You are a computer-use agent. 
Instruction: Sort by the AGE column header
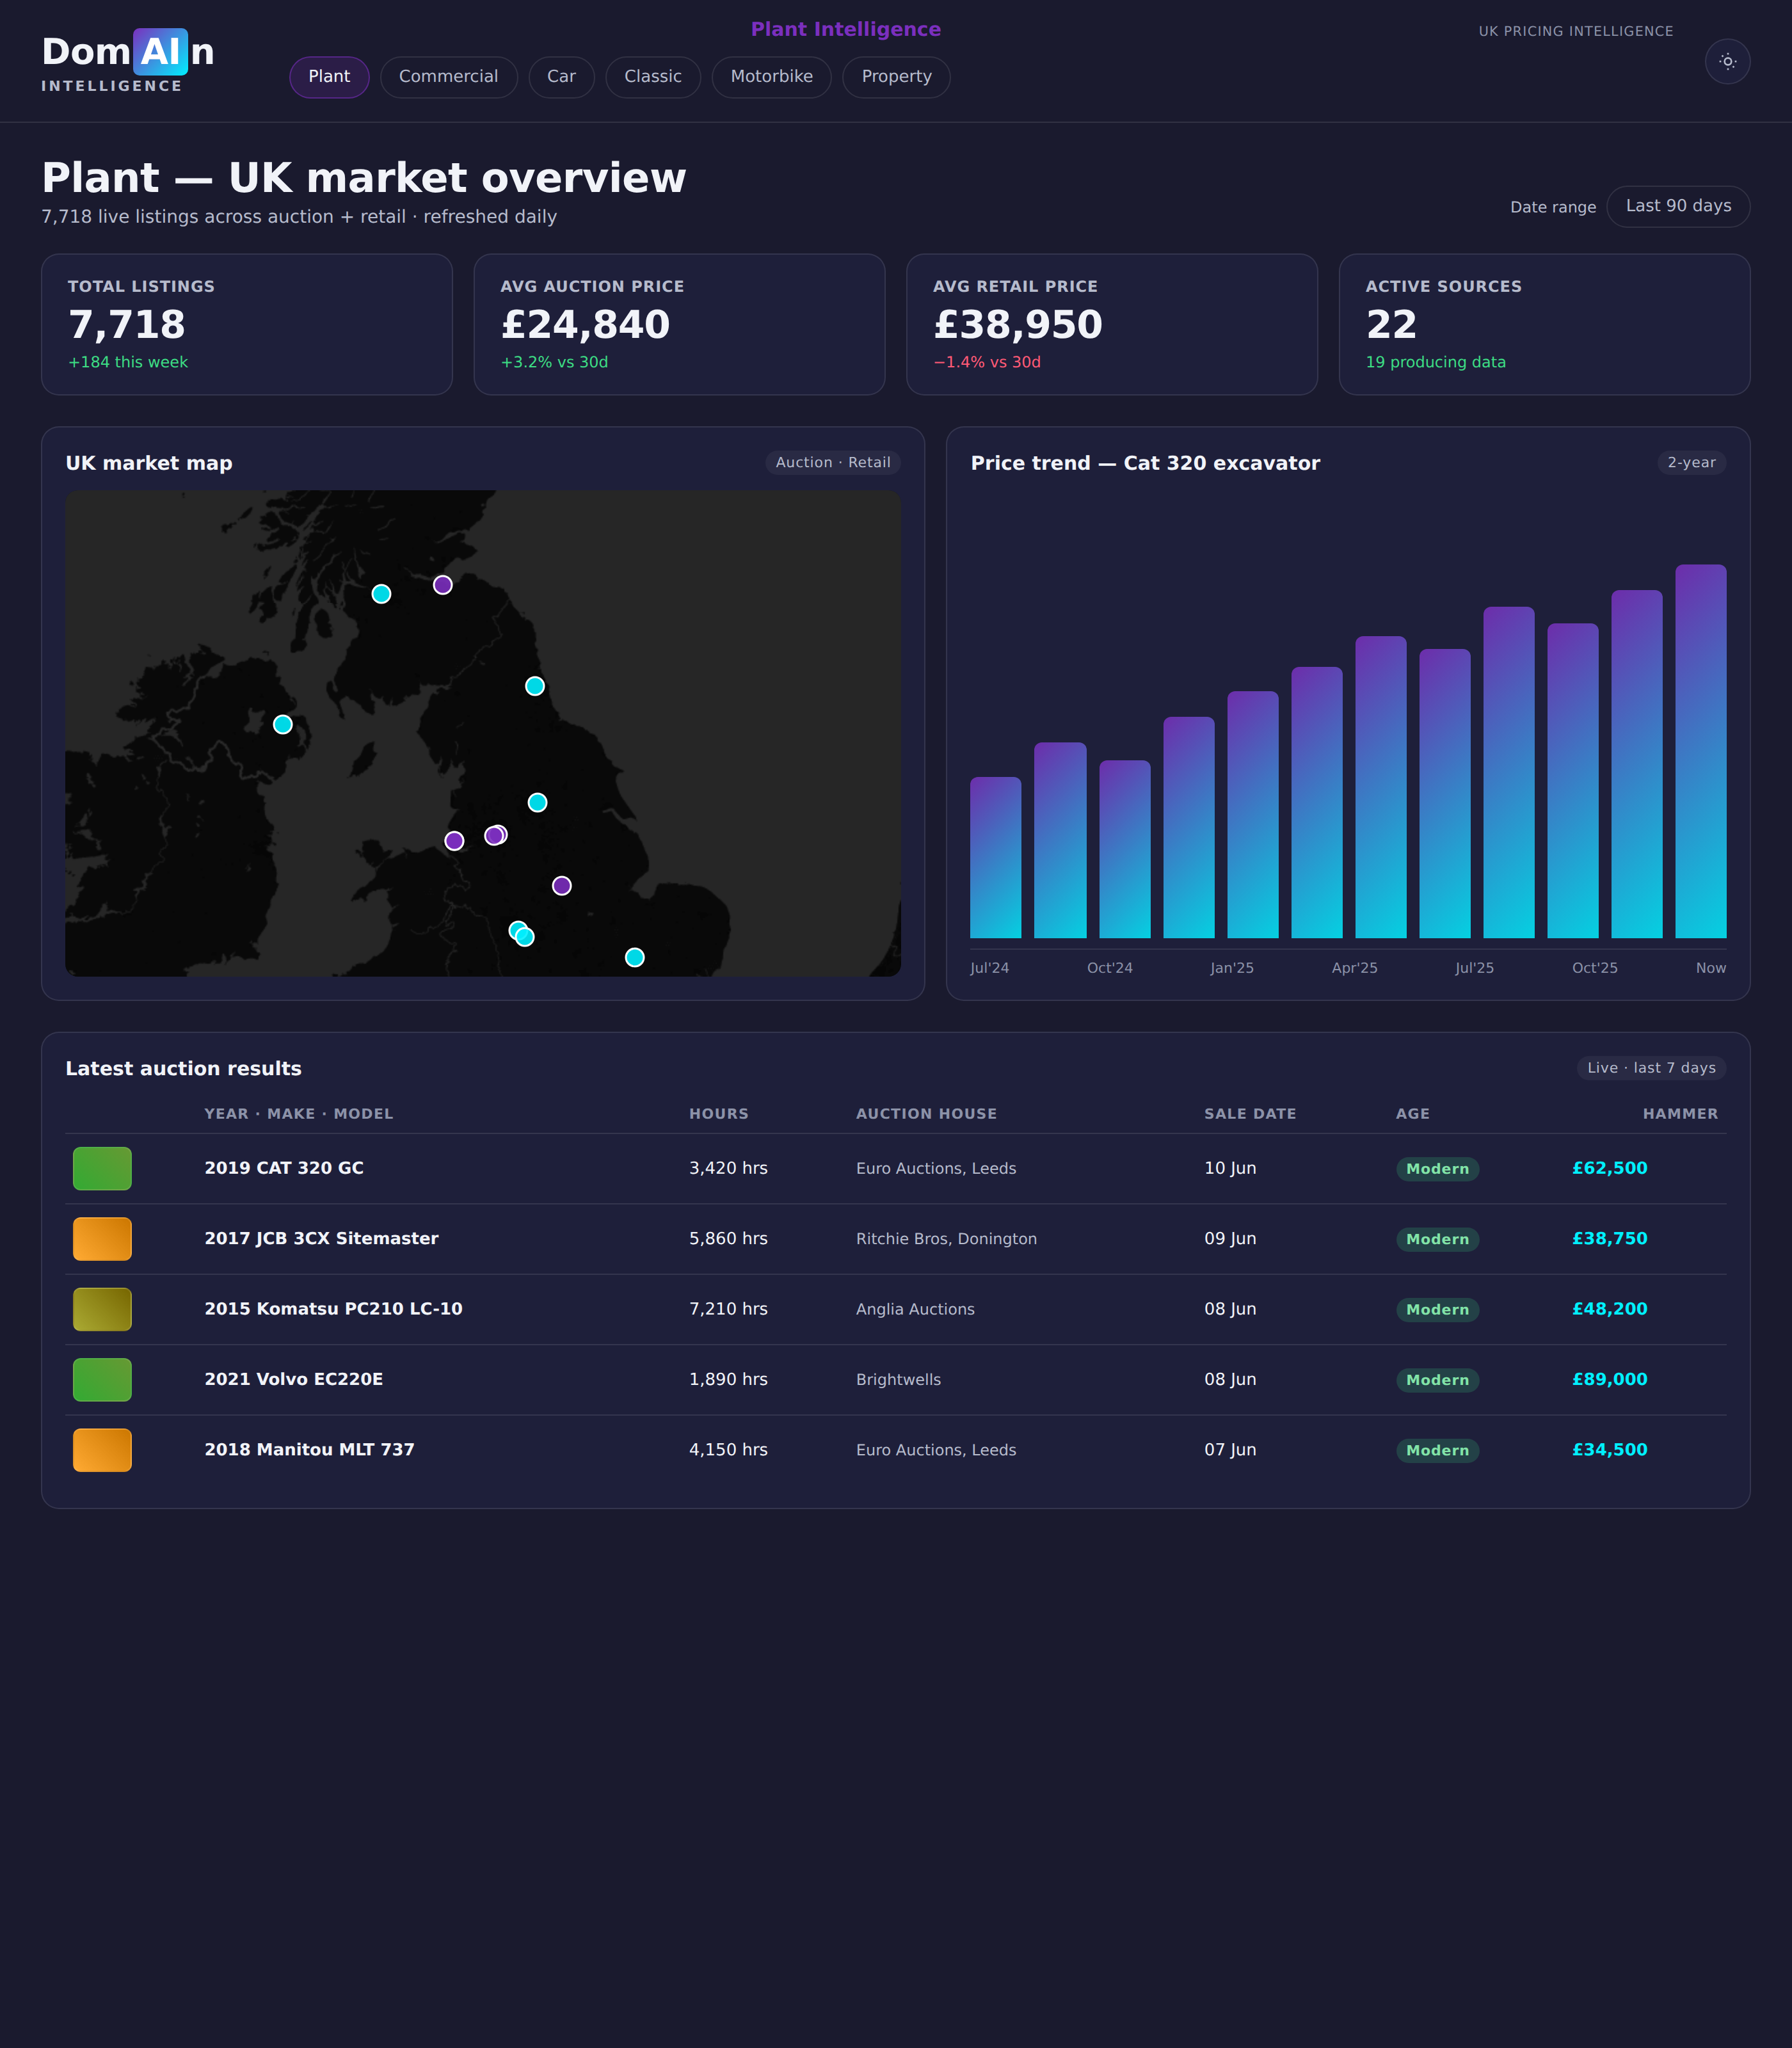pos(1412,1114)
